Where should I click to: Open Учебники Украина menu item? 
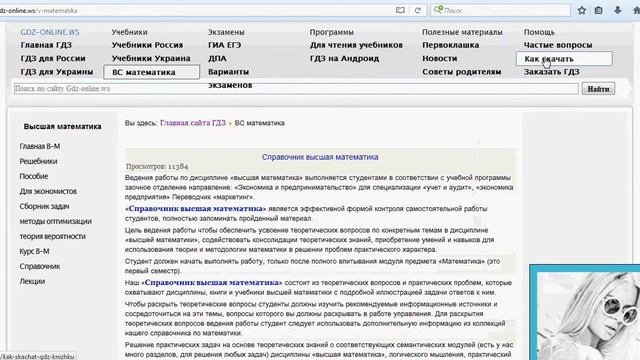(x=151, y=58)
